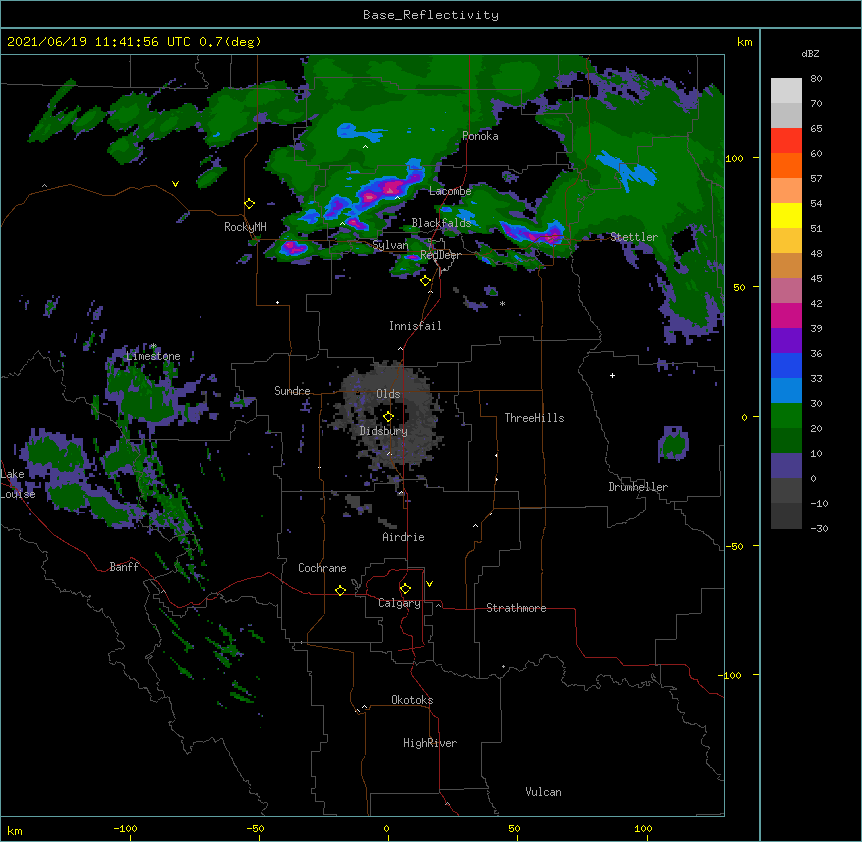Select the Didsbury label

384,431
